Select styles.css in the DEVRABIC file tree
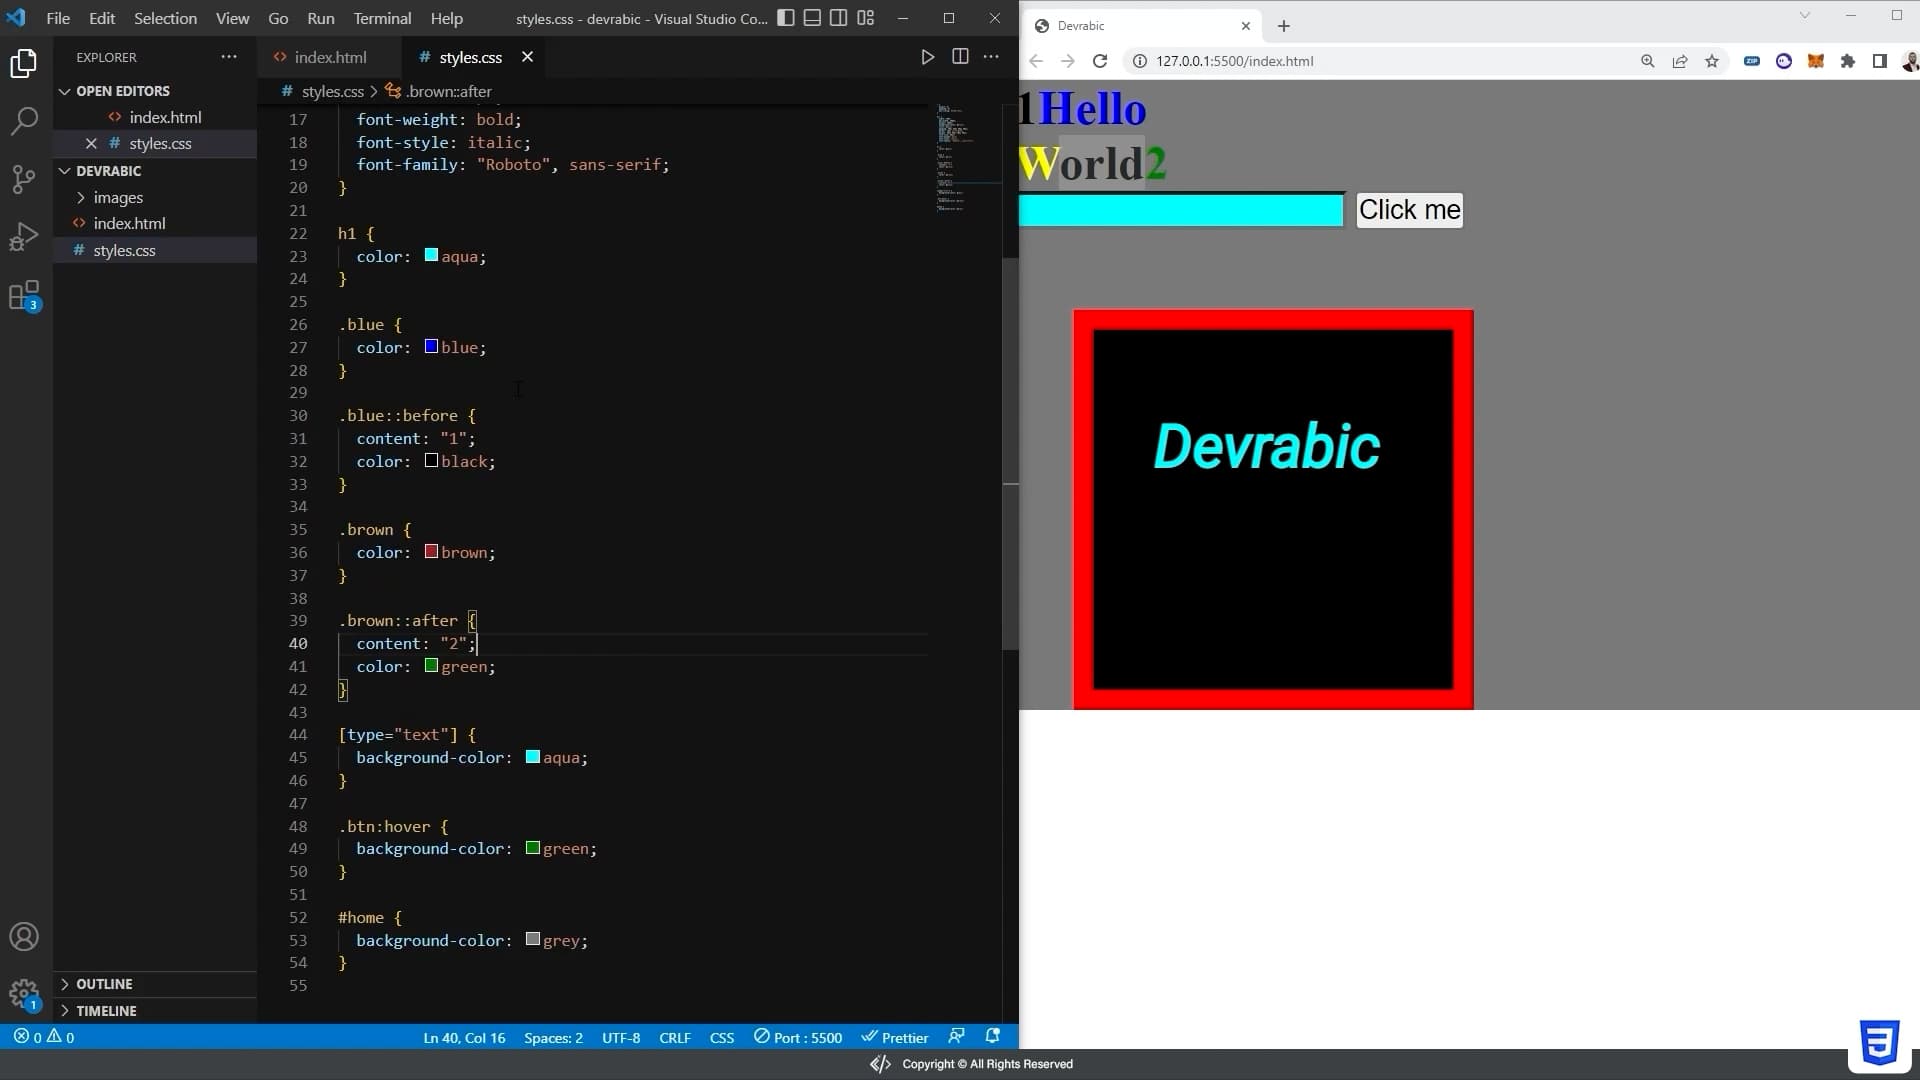The height and width of the screenshot is (1080, 1920). (124, 251)
